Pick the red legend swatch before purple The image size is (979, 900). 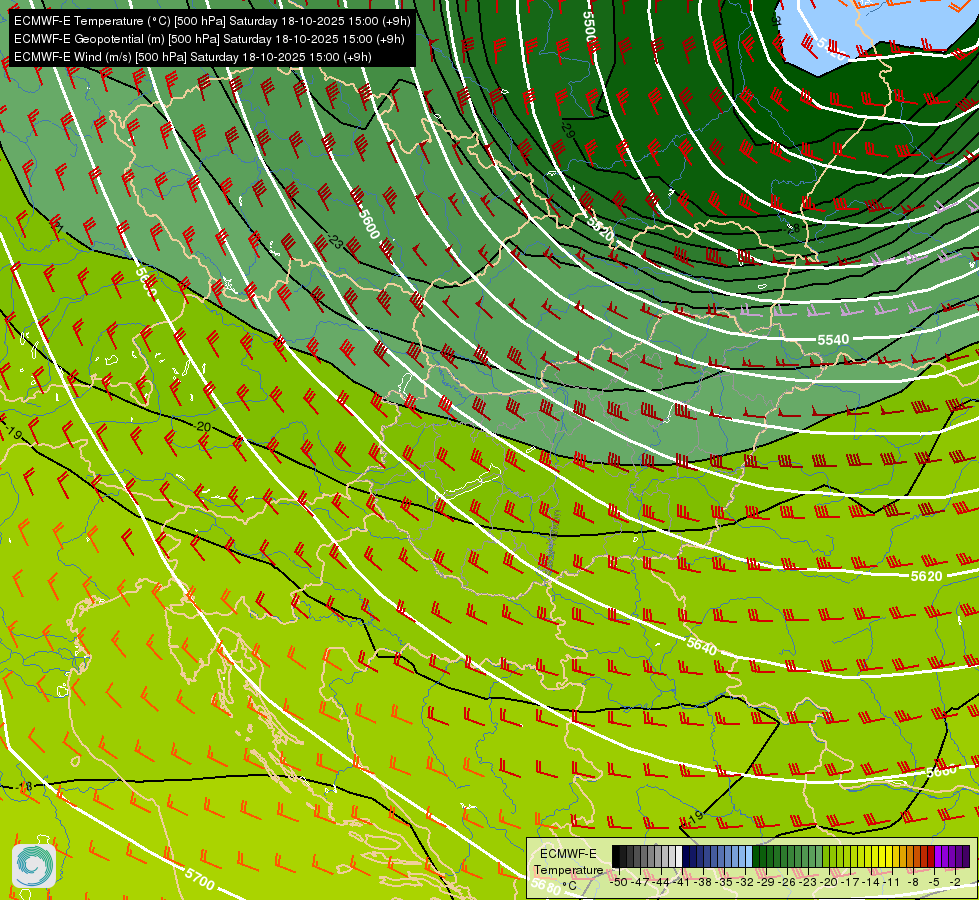click(x=931, y=856)
